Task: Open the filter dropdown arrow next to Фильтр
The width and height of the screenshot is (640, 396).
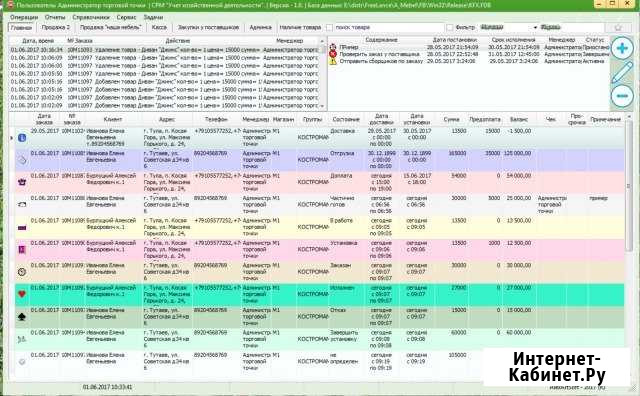Action: pos(535,27)
